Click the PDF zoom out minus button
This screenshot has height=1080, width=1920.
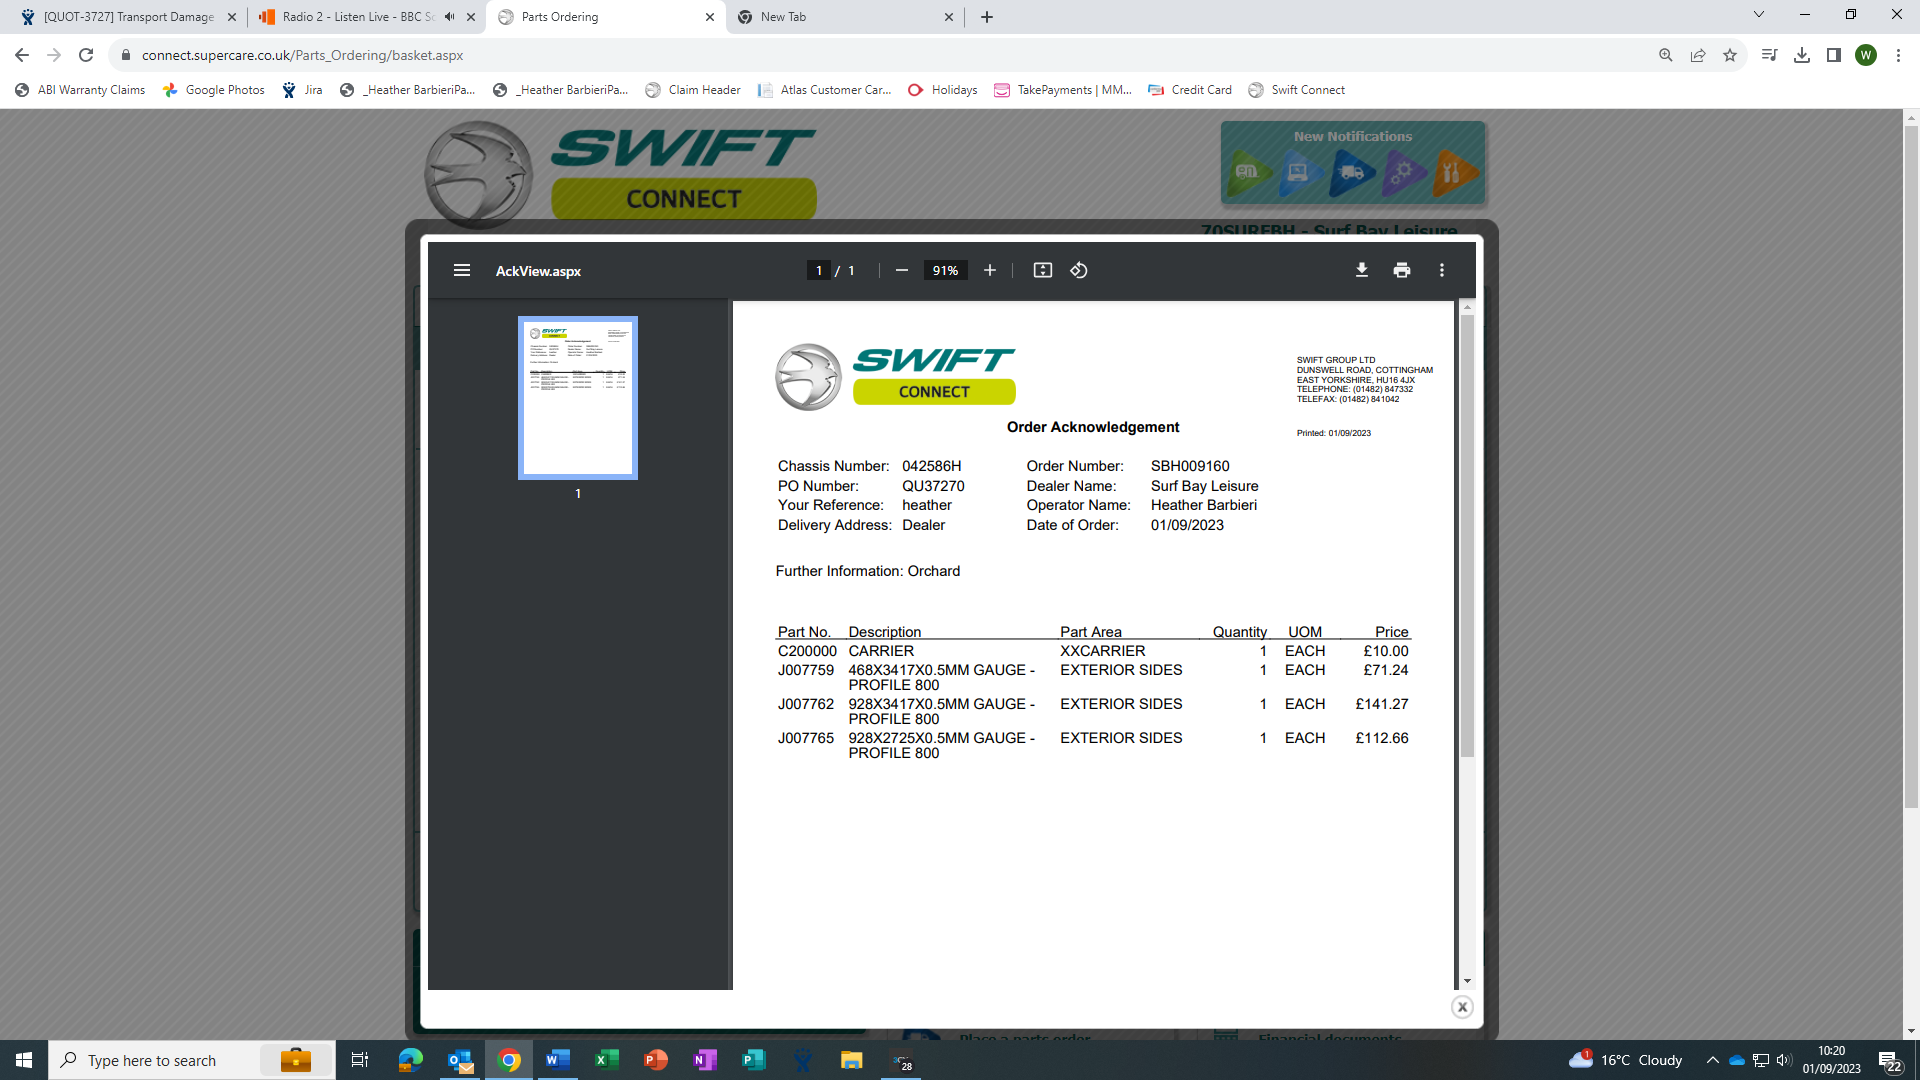(x=901, y=271)
